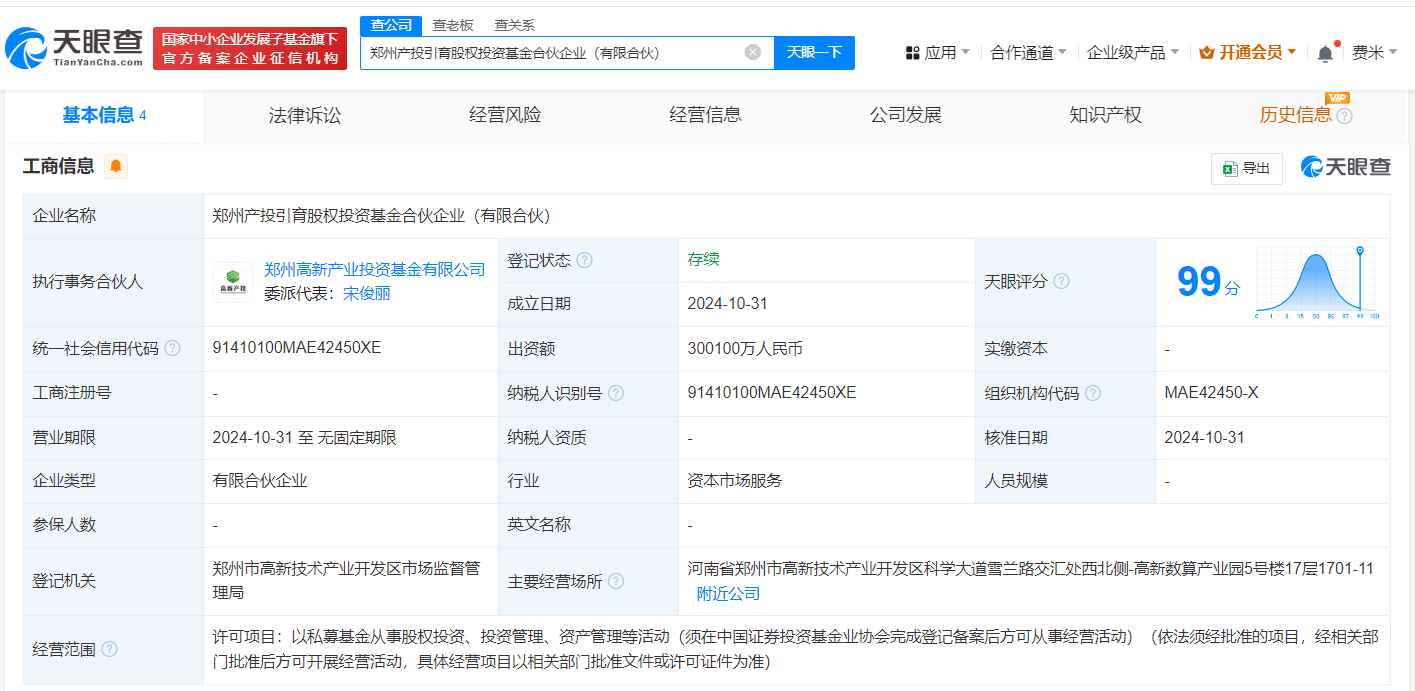Click the TianYanCha logo icon
This screenshot has height=691, width=1415.
click(28, 48)
